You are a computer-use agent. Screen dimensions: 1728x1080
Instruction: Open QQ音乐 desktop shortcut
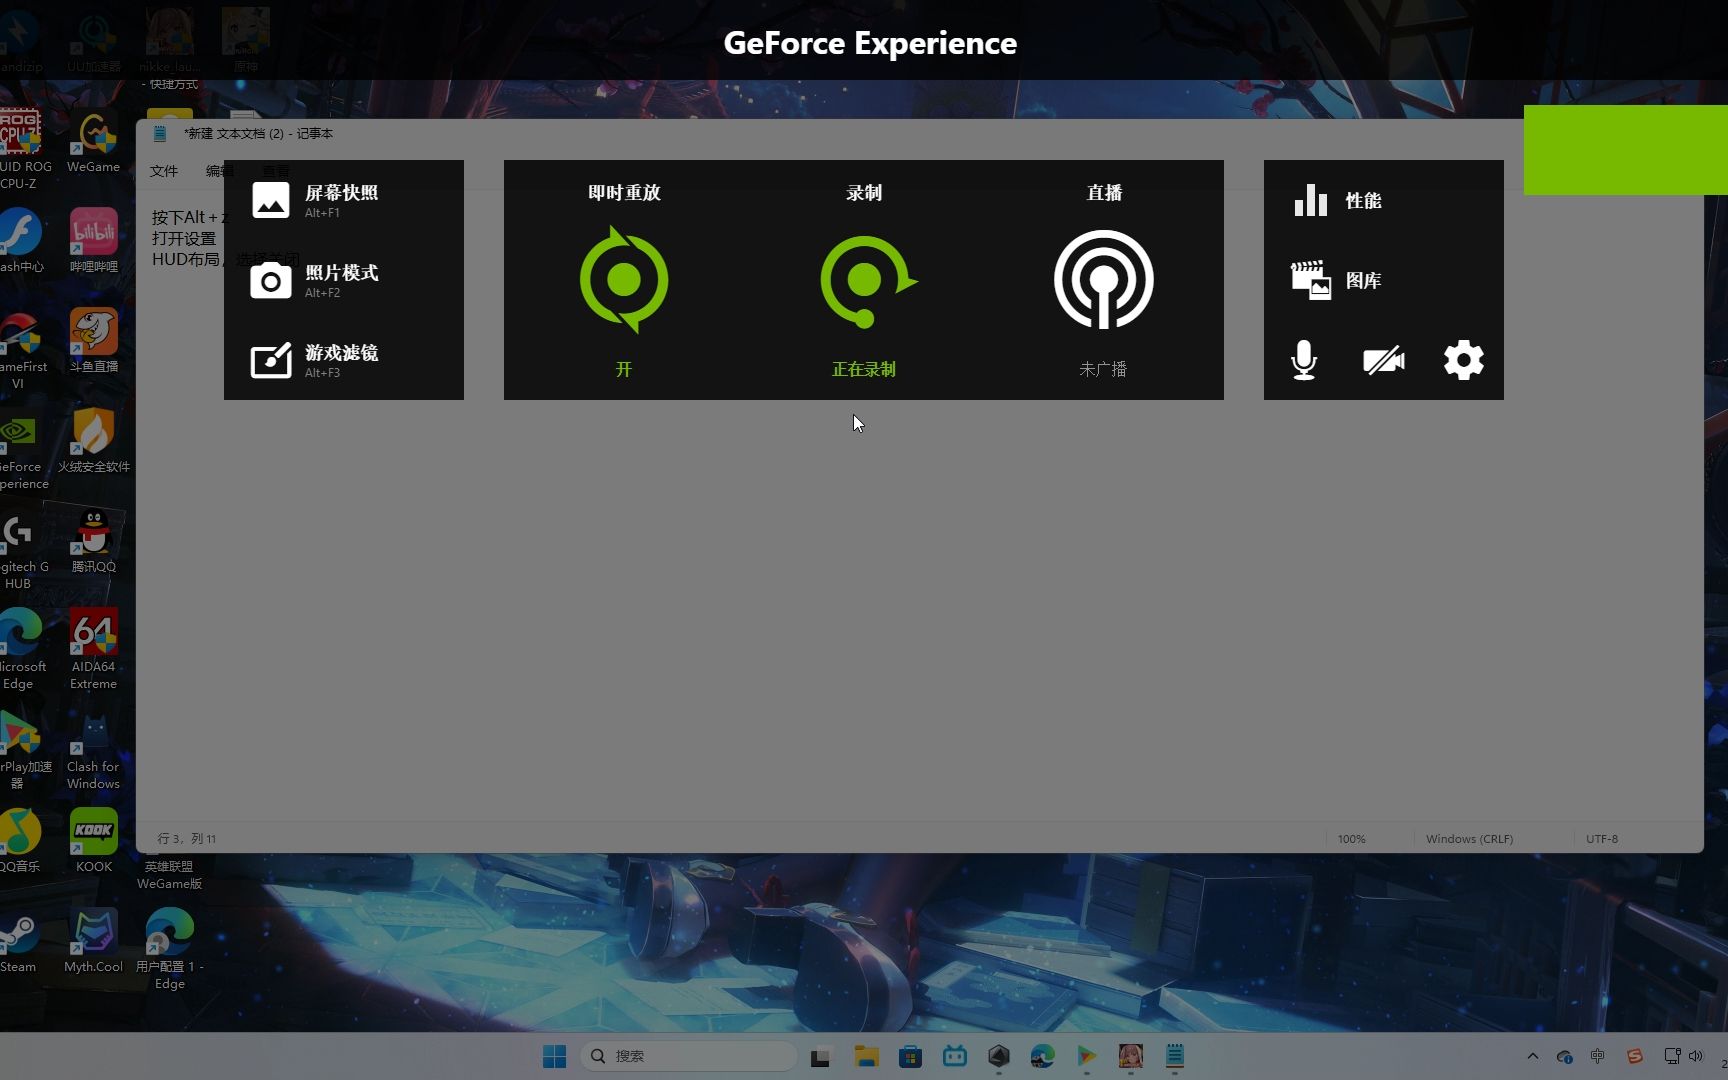[x=20, y=840]
